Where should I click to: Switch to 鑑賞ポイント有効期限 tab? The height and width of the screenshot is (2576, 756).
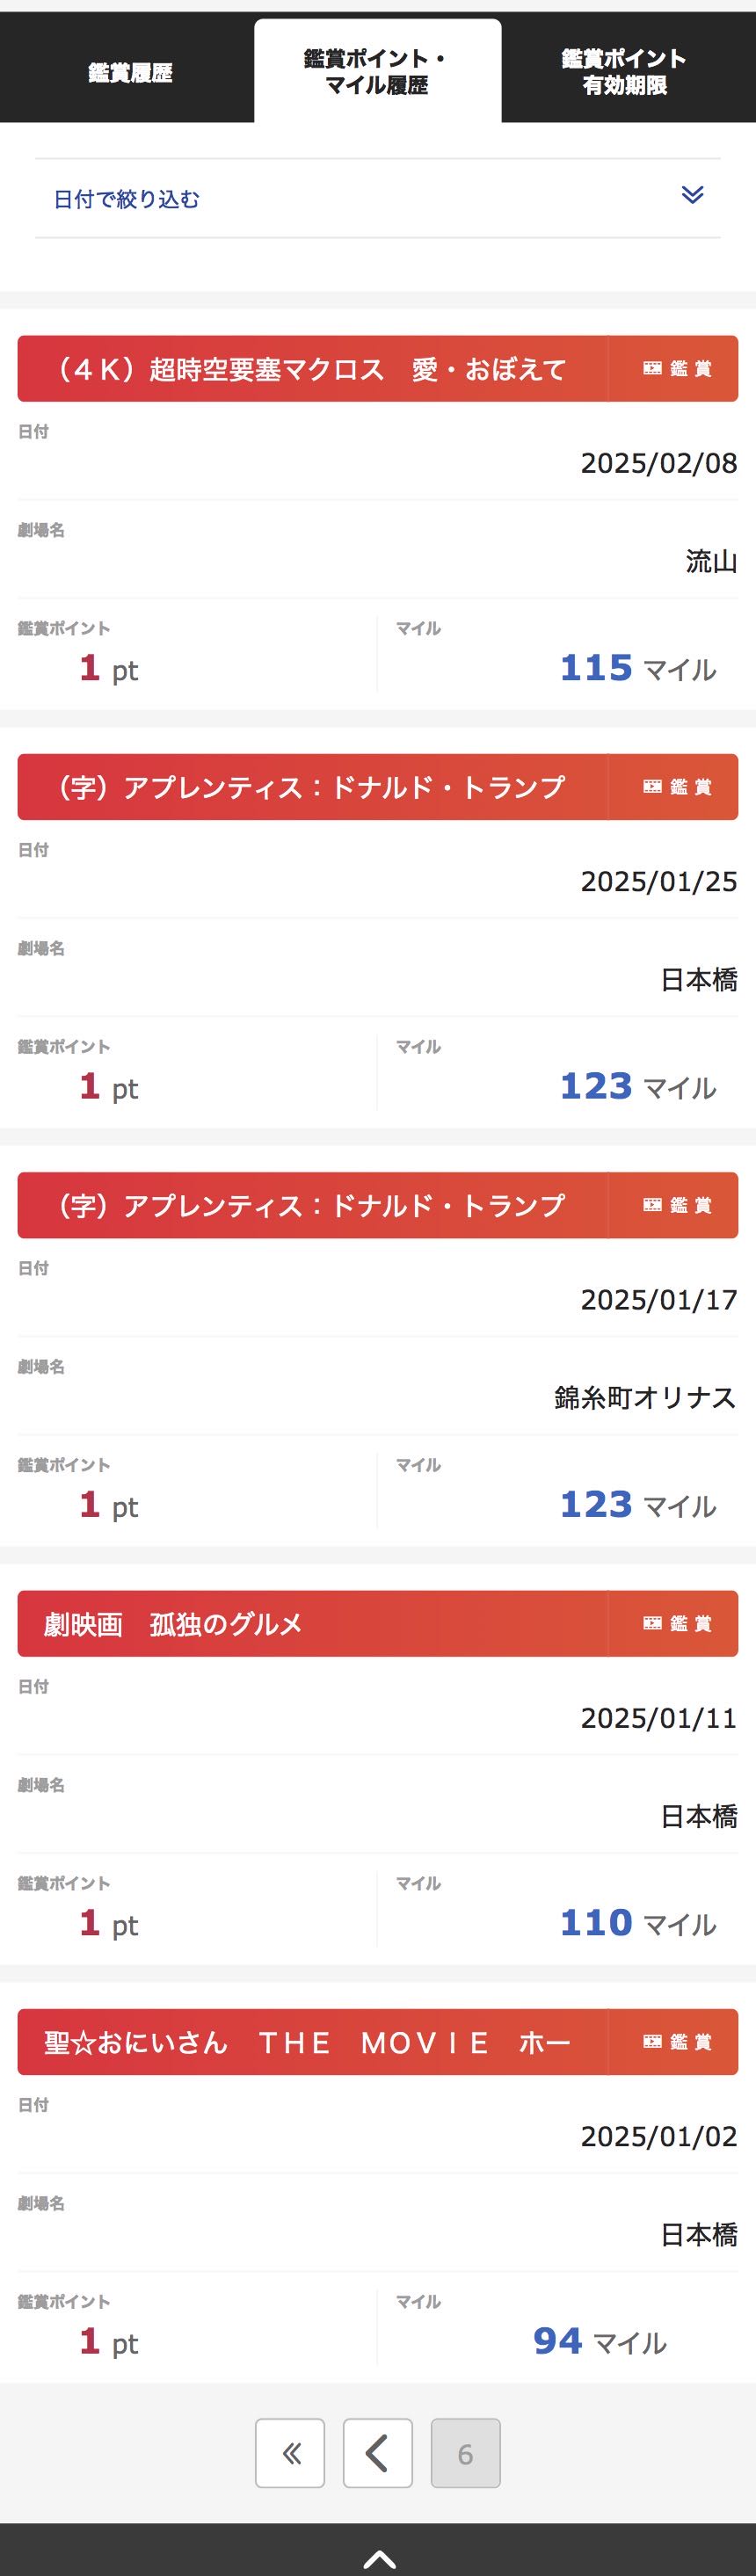(625, 72)
